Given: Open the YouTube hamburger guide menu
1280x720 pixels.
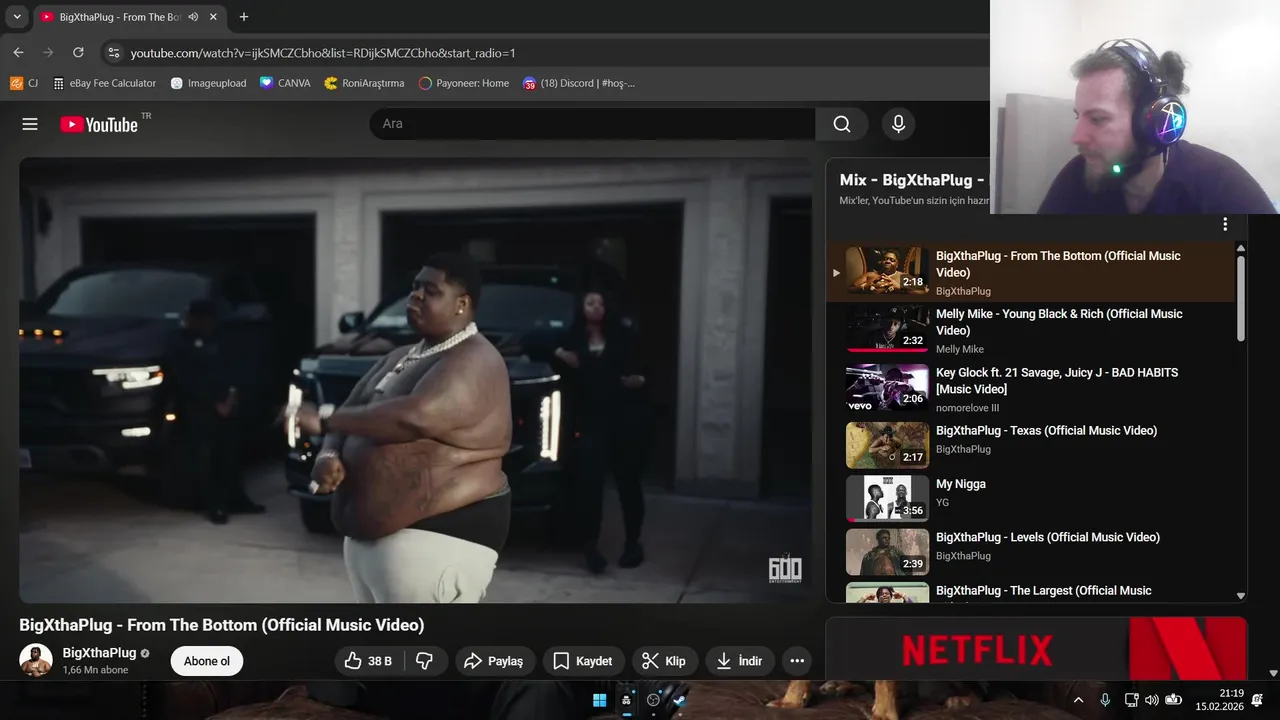Looking at the screenshot, I should click(x=30, y=124).
